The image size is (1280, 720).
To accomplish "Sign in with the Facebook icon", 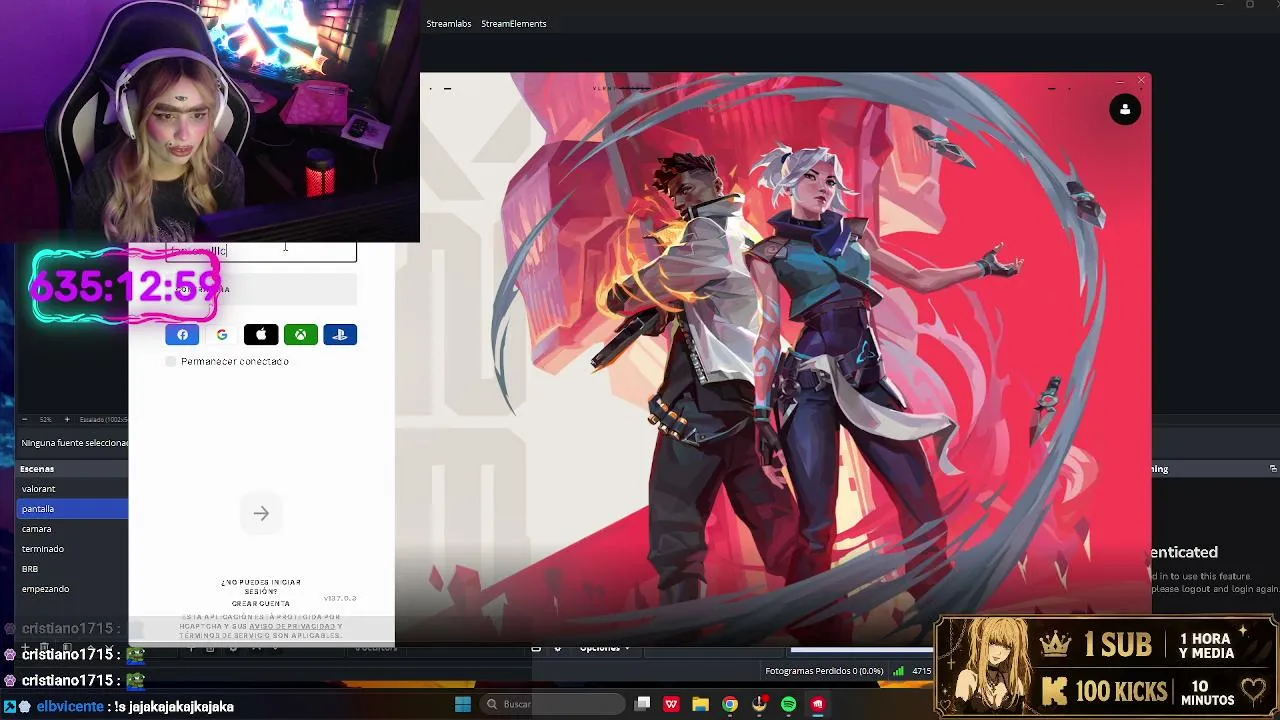I will pyautogui.click(x=182, y=335).
